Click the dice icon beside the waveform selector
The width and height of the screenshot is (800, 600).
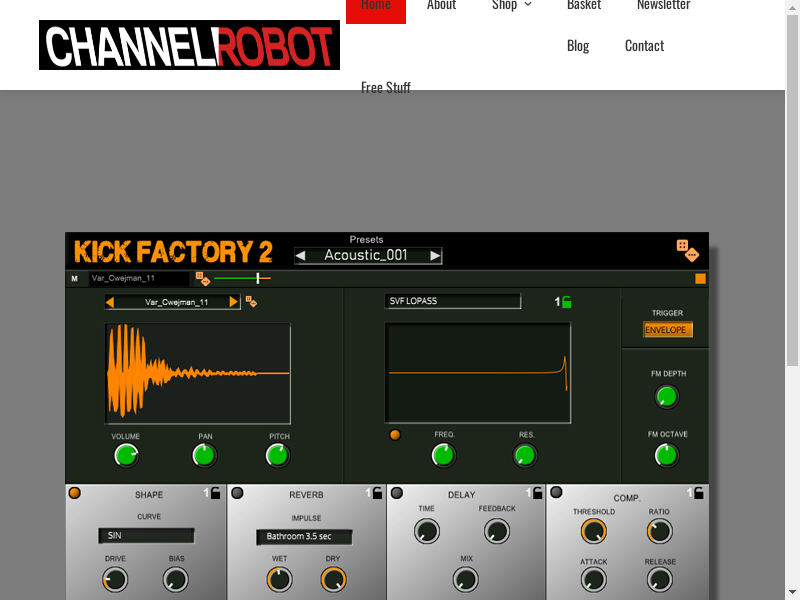pyautogui.click(x=252, y=301)
